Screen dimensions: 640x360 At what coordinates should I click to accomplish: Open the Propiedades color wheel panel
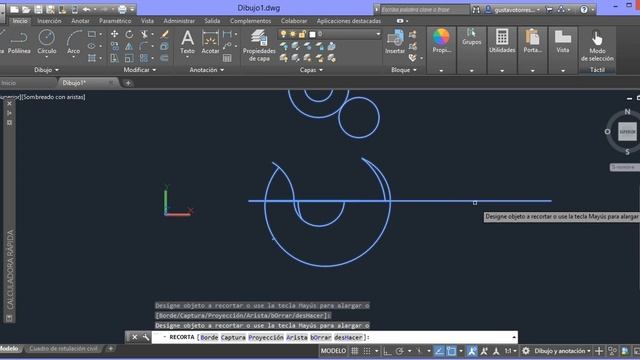441,41
